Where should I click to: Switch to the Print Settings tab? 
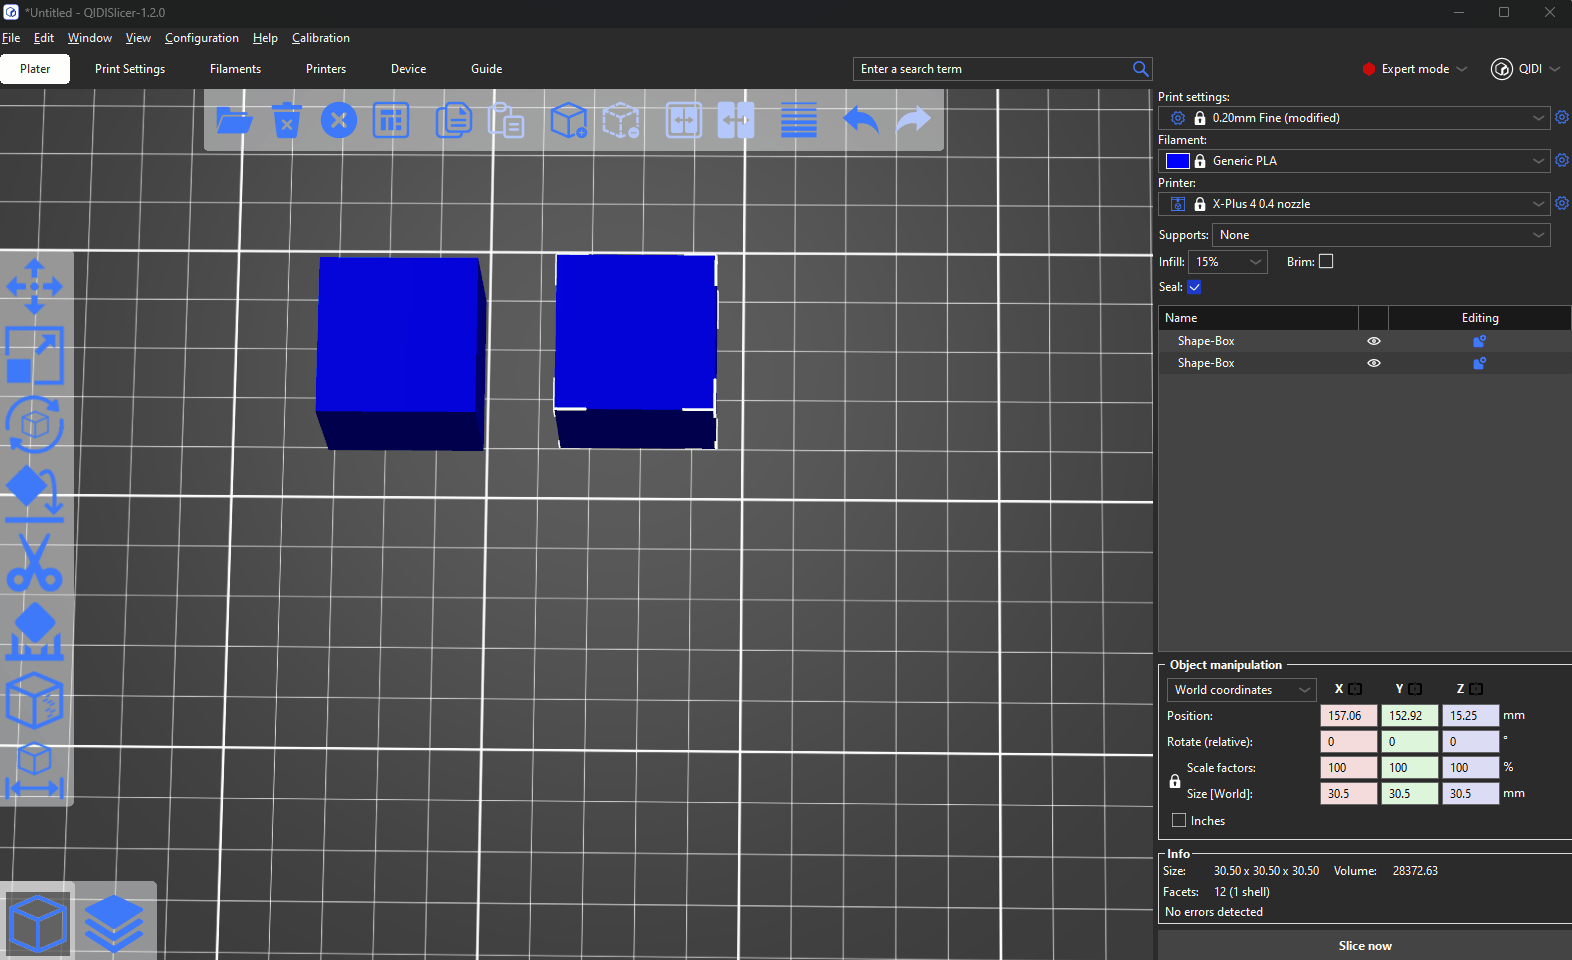click(130, 69)
